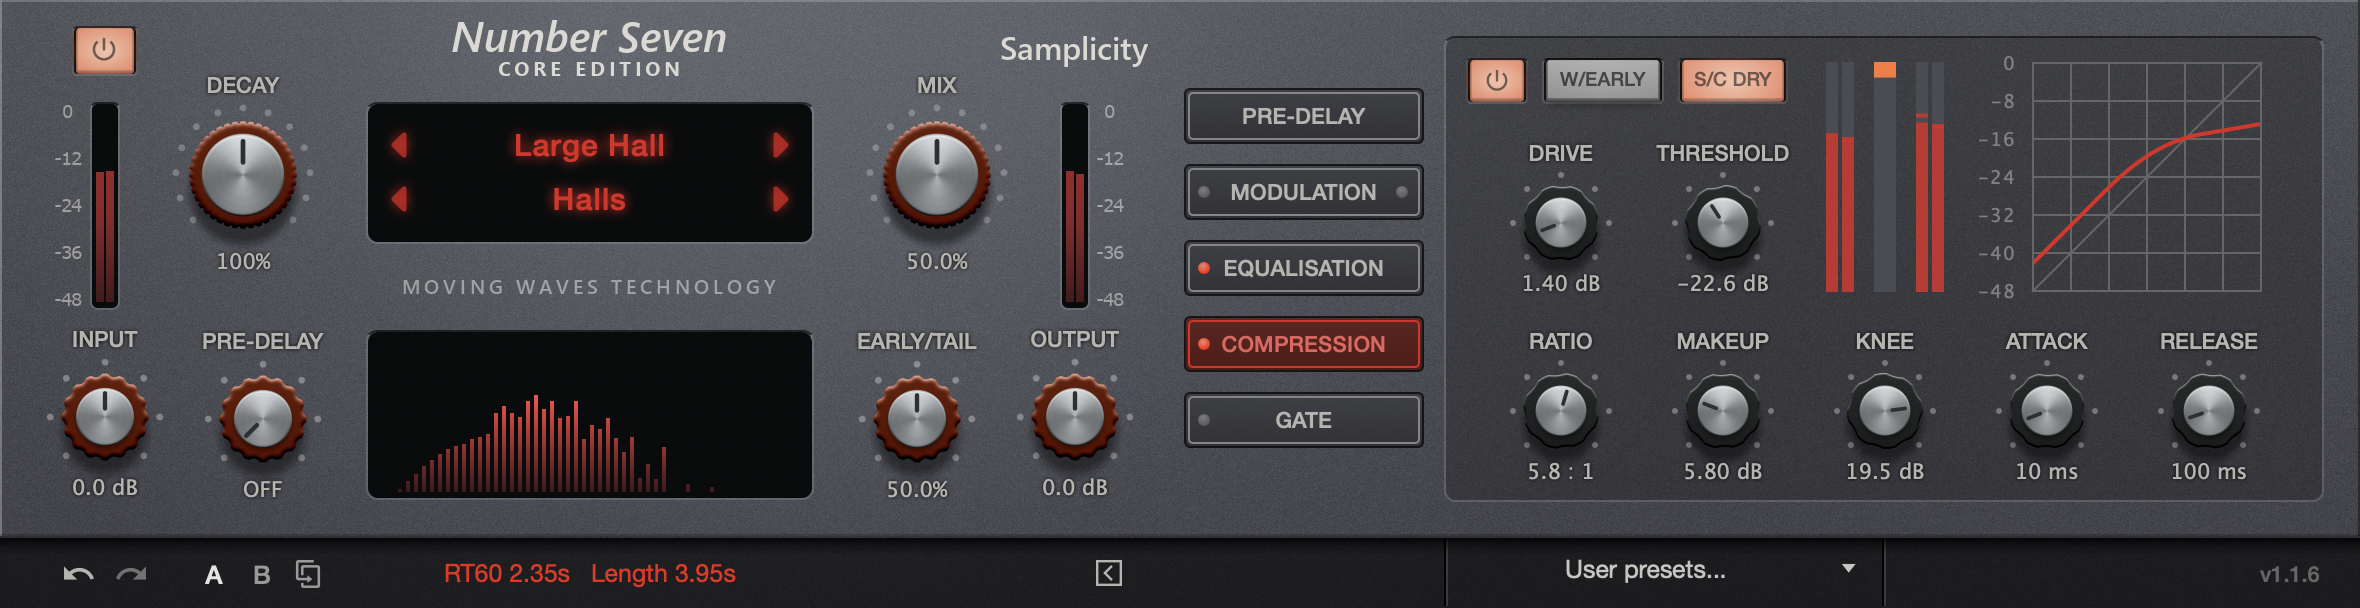The image size is (2360, 608).
Task: Open the EQUALISATION section tab
Action: point(1303,268)
